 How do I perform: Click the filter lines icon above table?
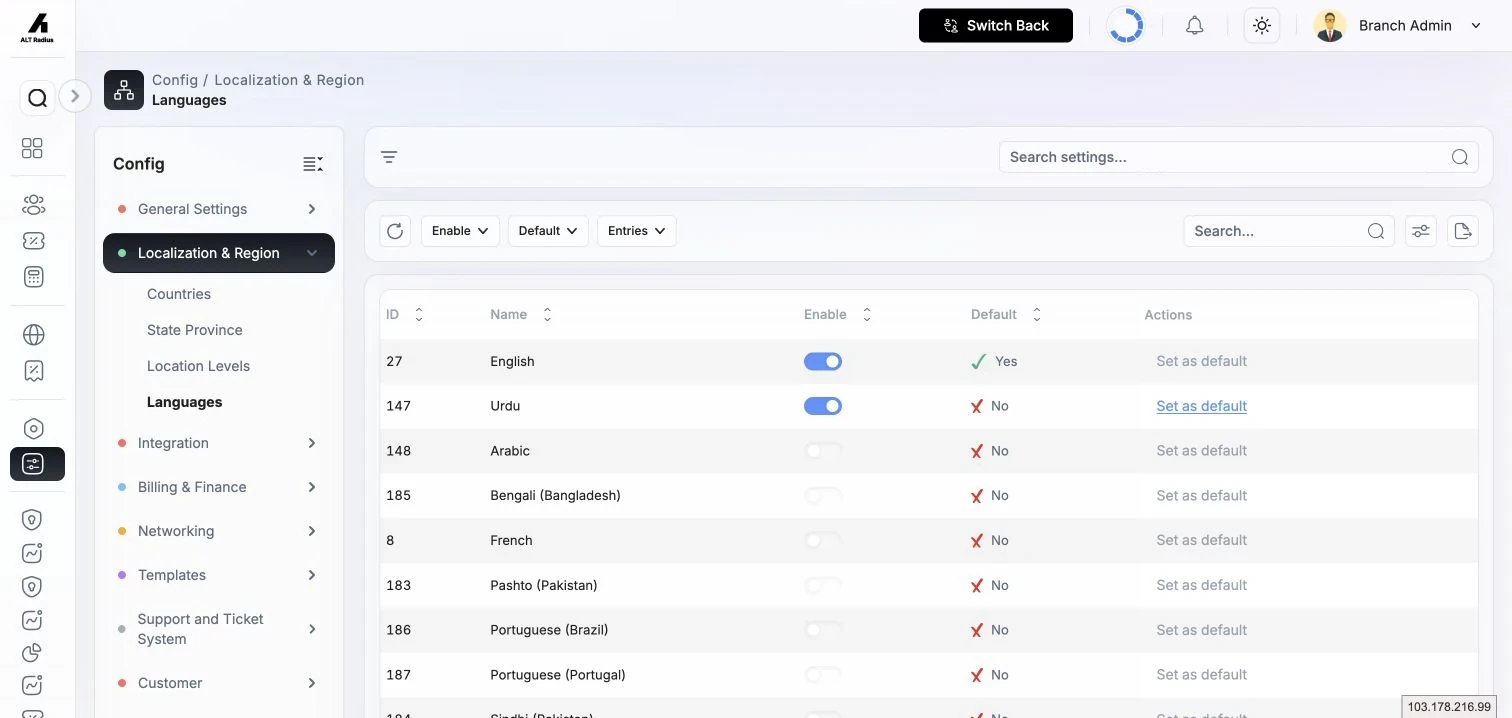389,157
